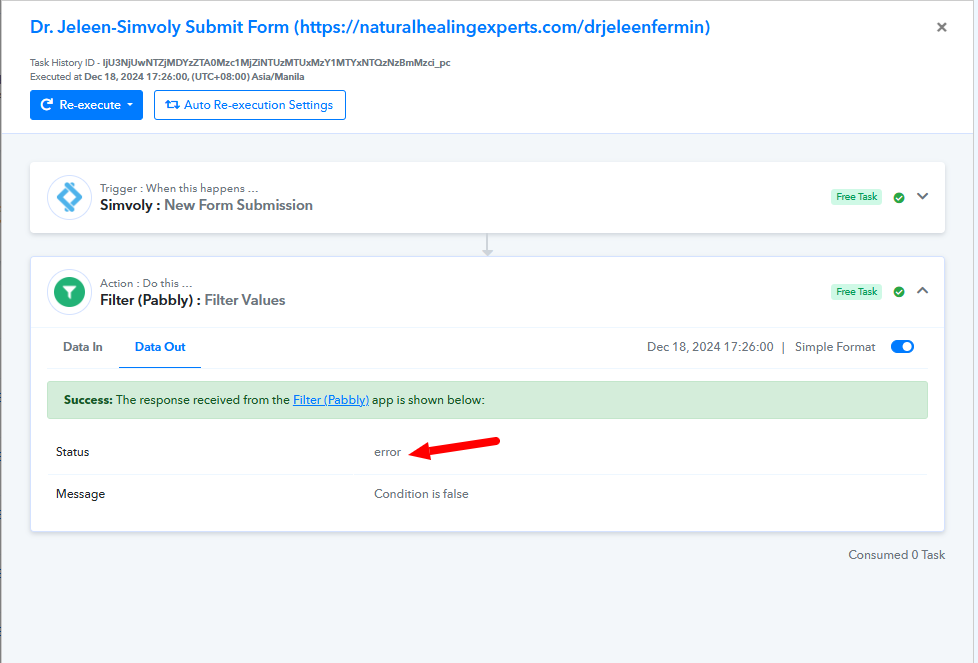Viewport: 978px width, 663px height.
Task: Click the Simvoly app icon
Action: [x=69, y=197]
